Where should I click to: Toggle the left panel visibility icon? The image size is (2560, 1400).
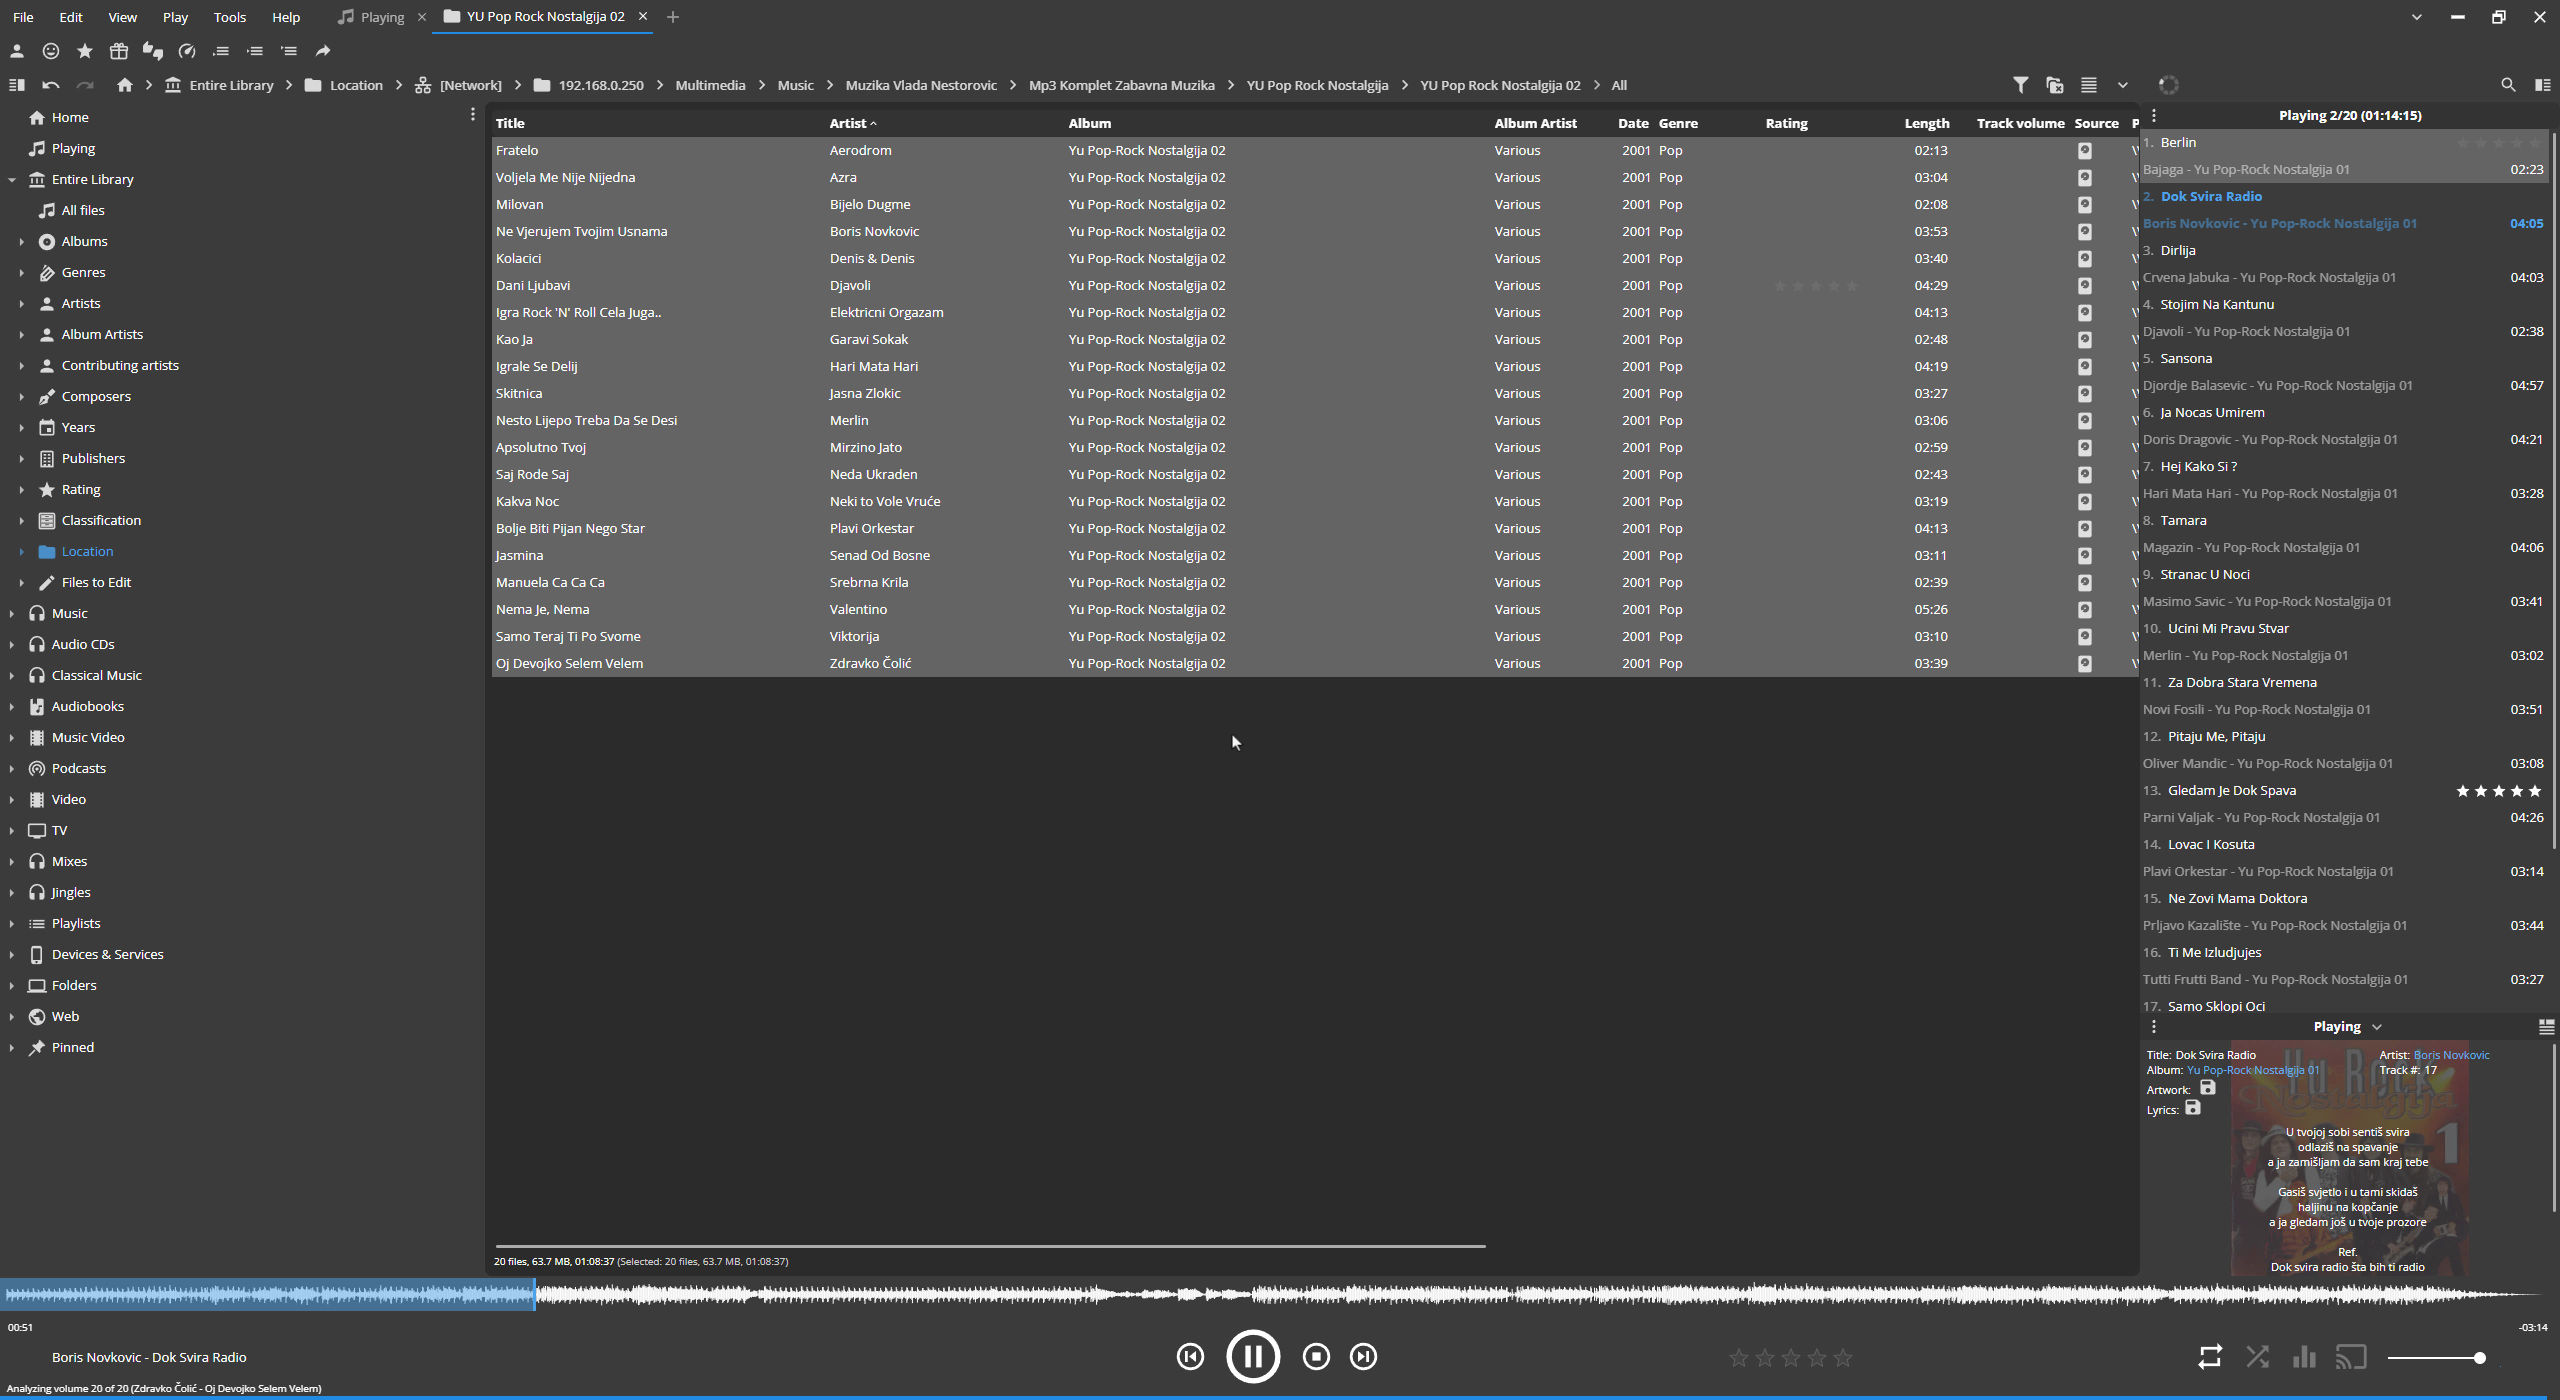(16, 85)
